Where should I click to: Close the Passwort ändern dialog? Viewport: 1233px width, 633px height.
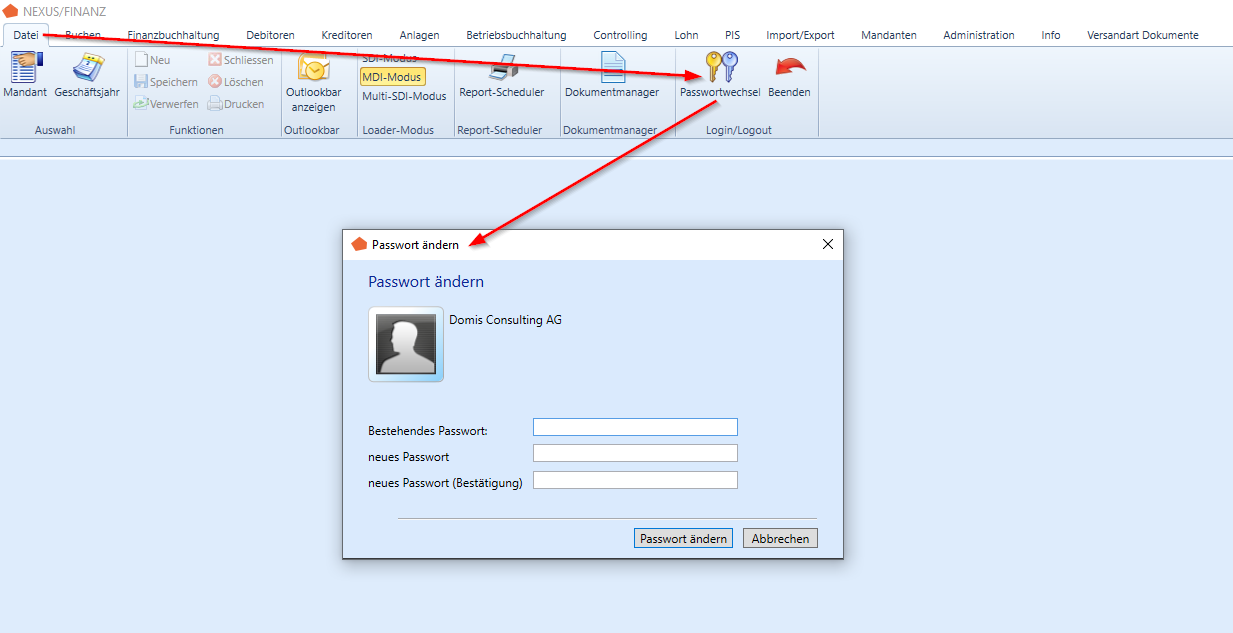[827, 244]
